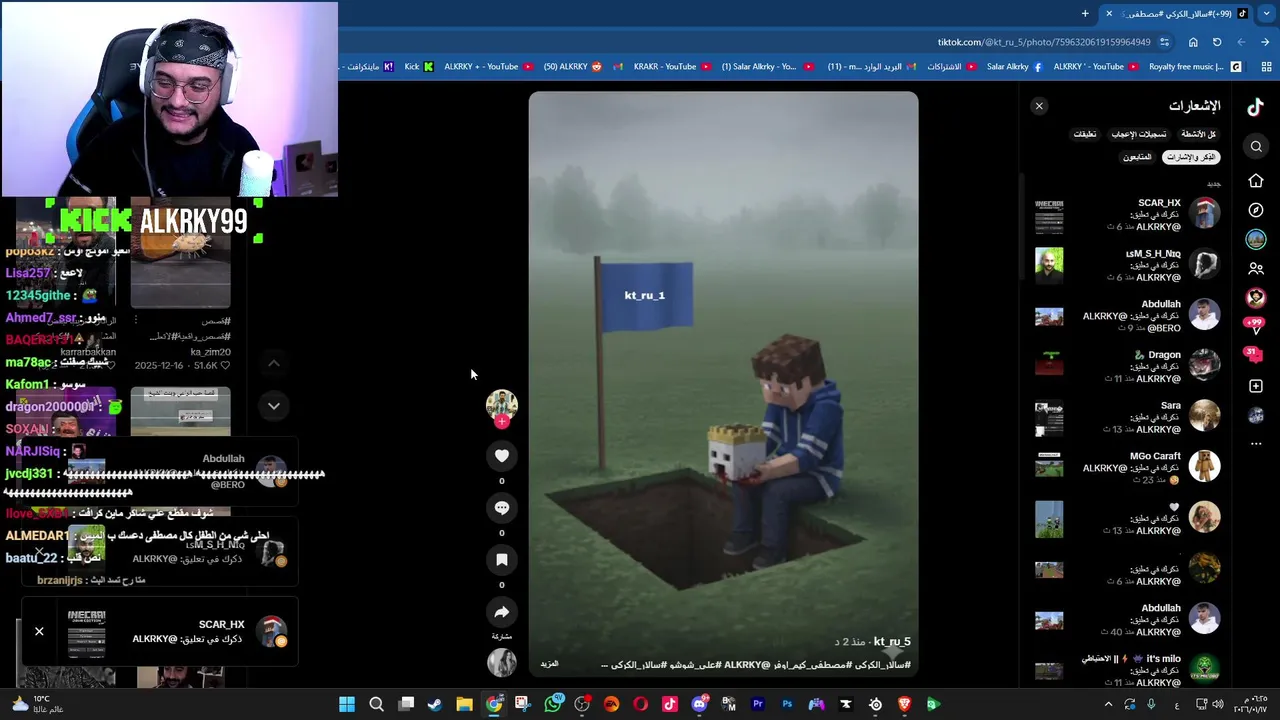Screen dimensions: 1280x720
Task: Open all bookmarks grid icon
Action: tap(1266, 67)
